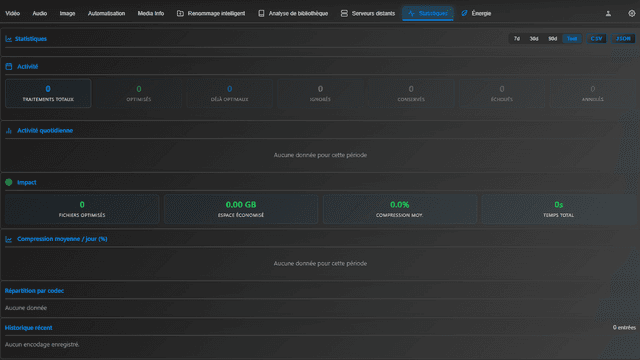Select the 7d period filter

tap(517, 39)
